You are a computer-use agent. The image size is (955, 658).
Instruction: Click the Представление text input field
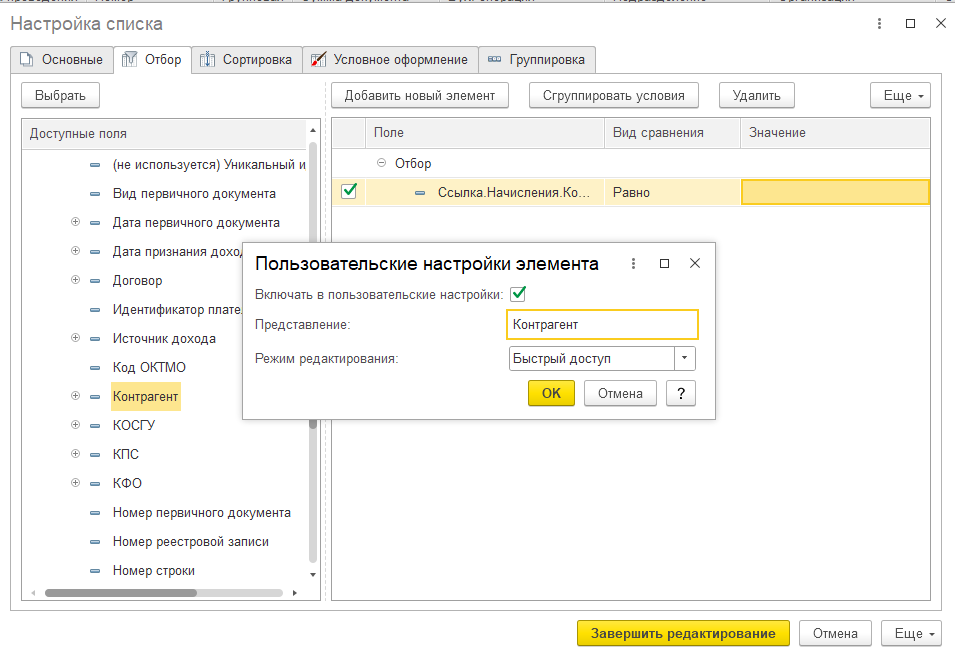[x=602, y=325]
